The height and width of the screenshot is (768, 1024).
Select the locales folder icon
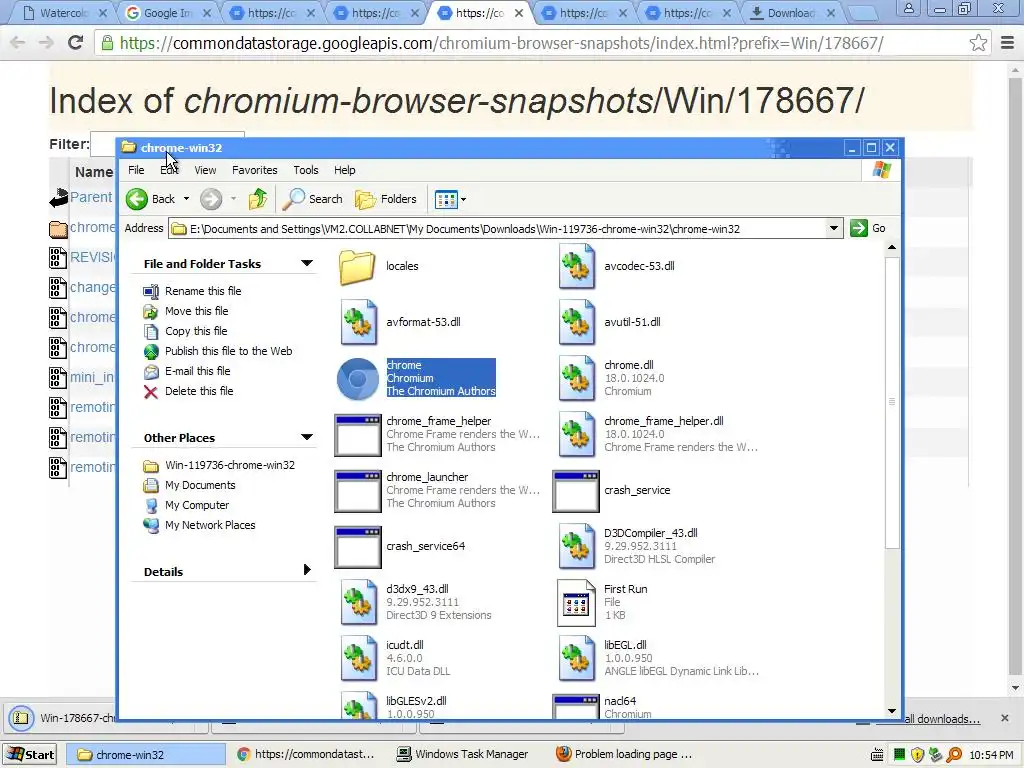point(357,266)
